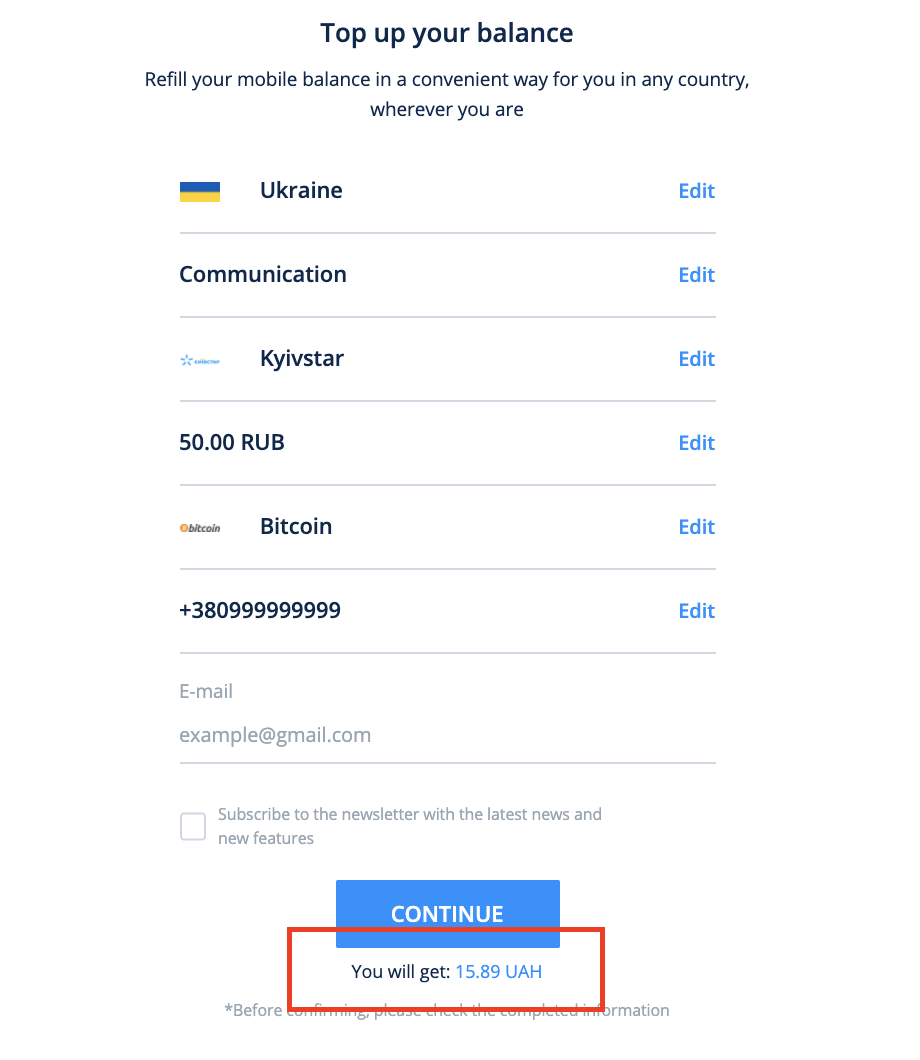Edit the Communication category row
The width and height of the screenshot is (920, 1060).
point(696,275)
